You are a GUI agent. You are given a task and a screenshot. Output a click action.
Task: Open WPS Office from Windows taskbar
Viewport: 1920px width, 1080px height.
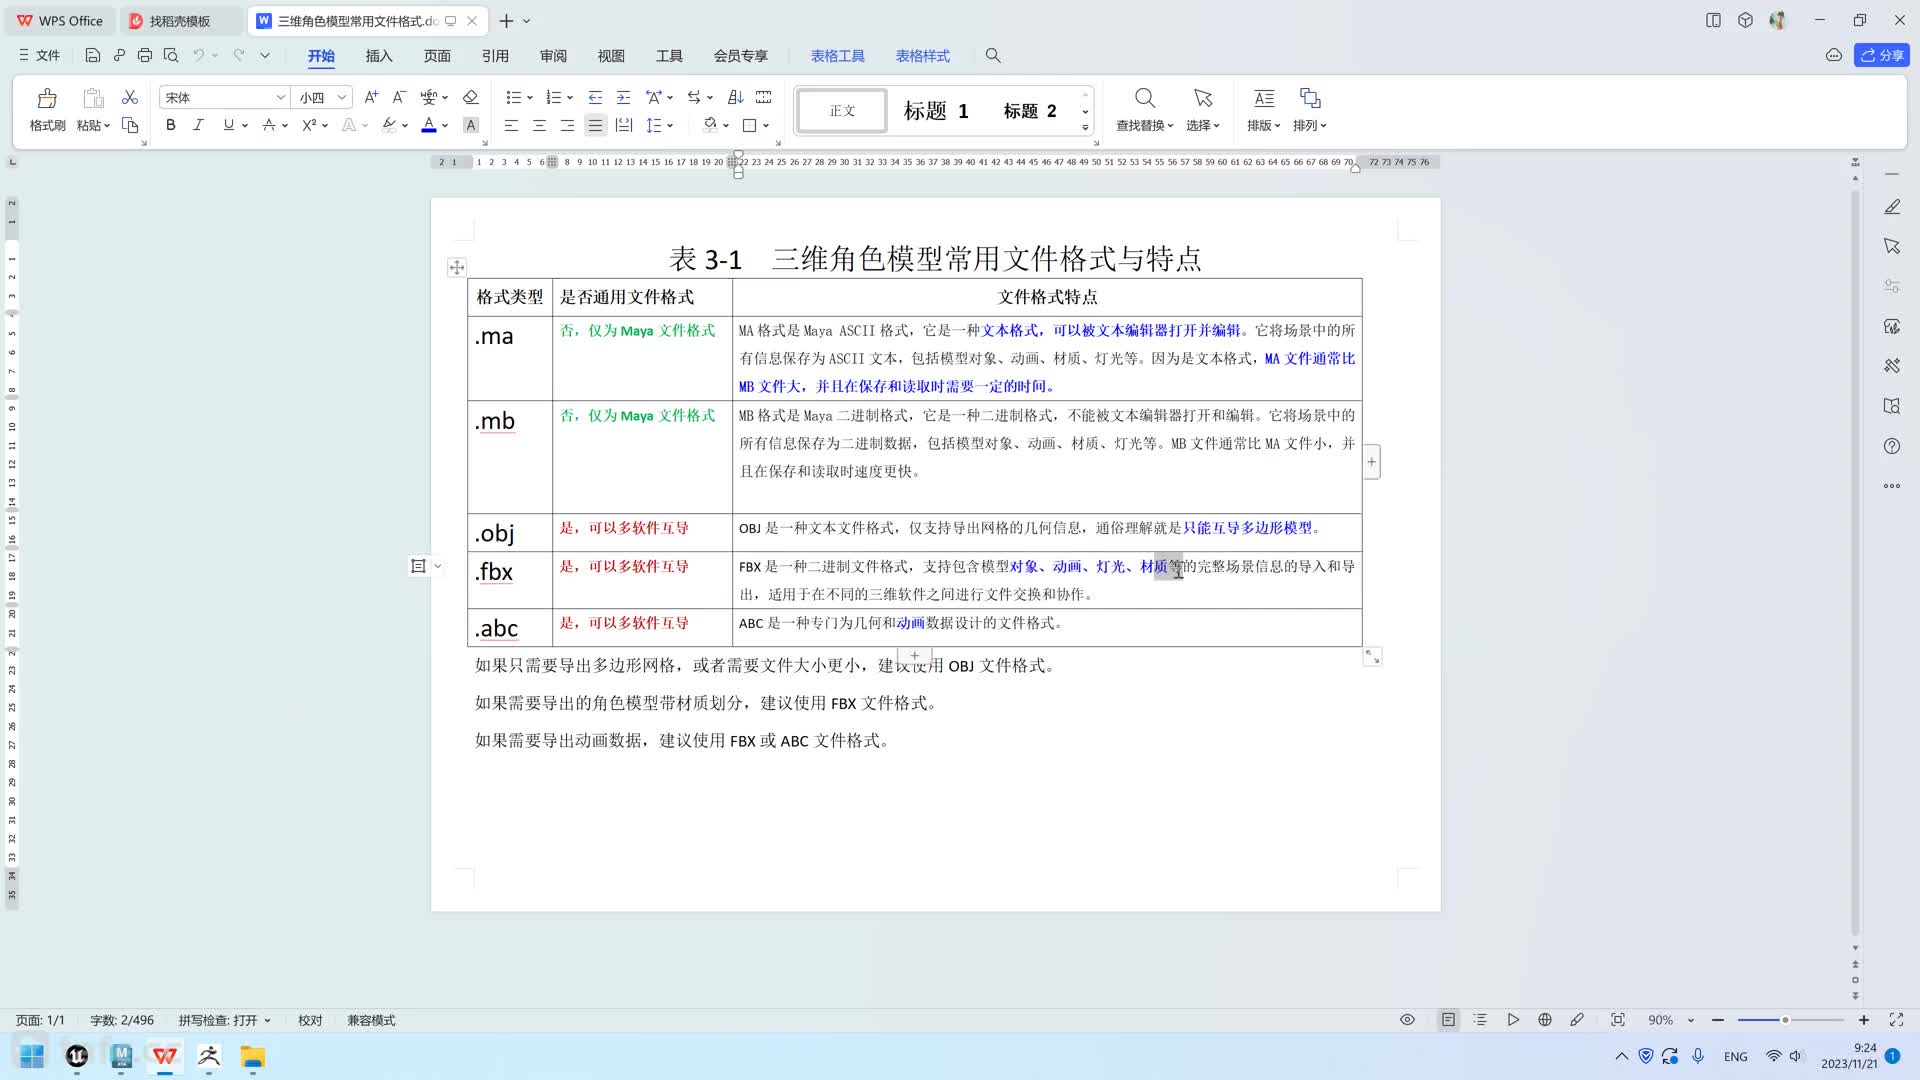[165, 1056]
